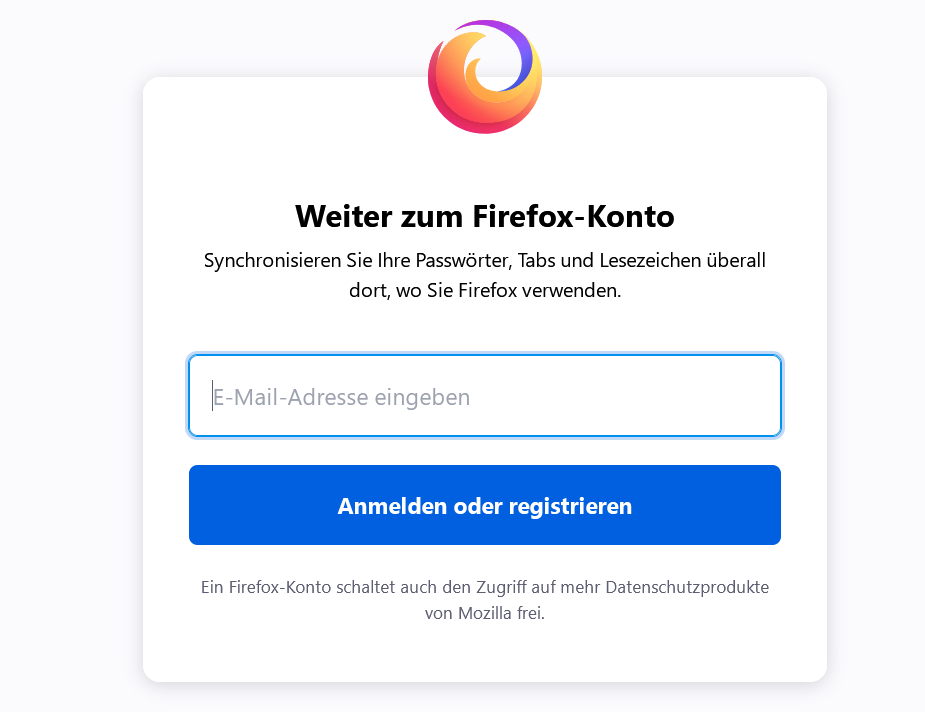Click the Firefox logo at the top
Viewport: 925px width, 712px height.
(x=485, y=77)
